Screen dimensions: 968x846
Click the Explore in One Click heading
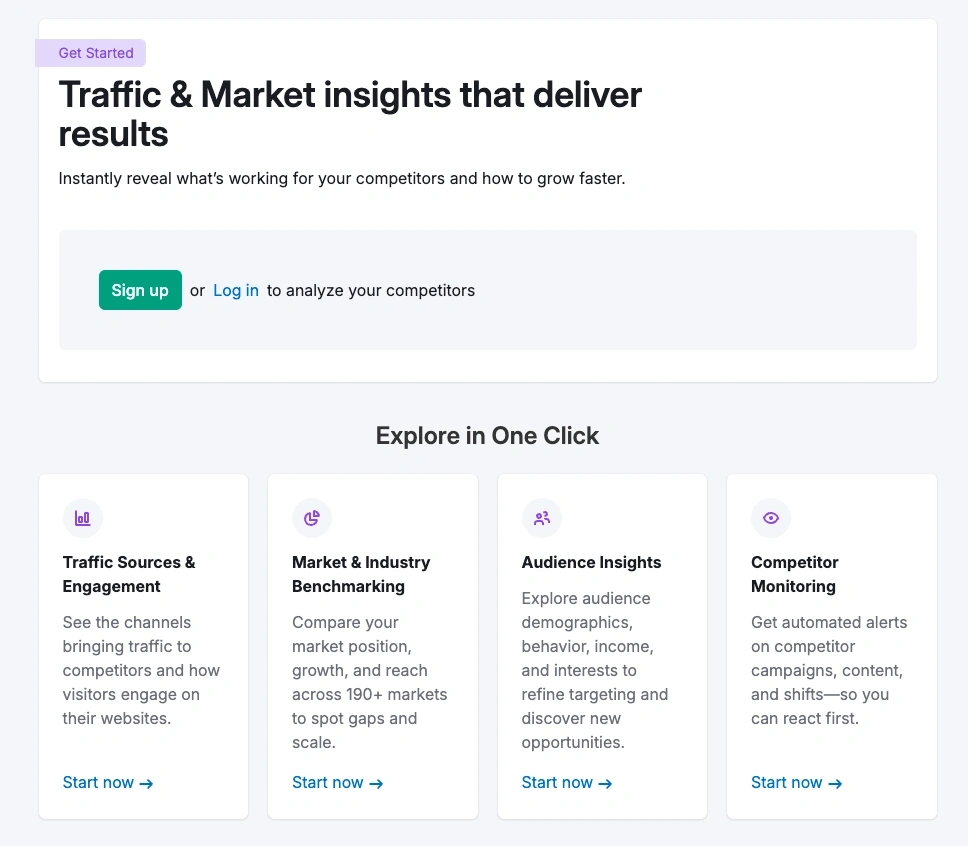(487, 436)
